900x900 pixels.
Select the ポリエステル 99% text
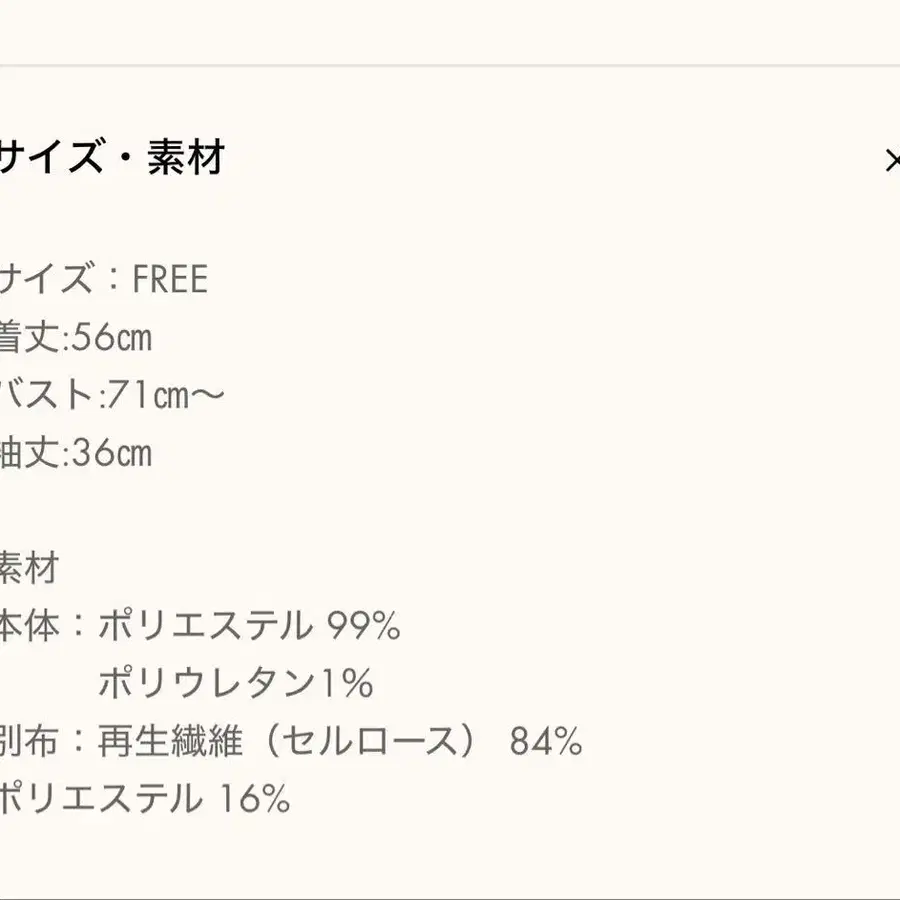249,626
